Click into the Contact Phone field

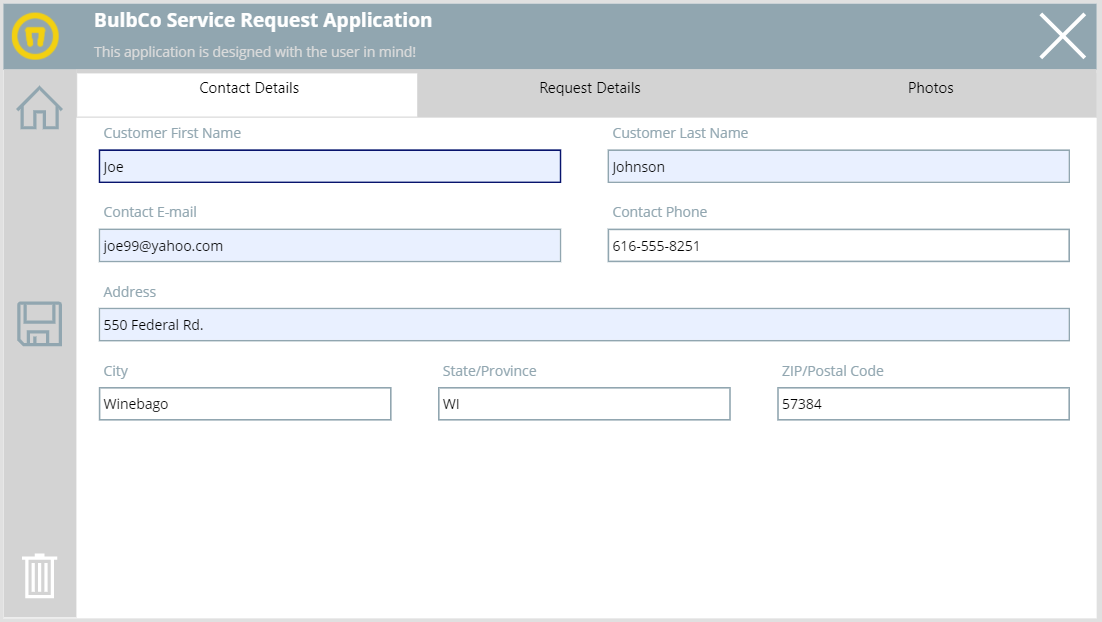click(838, 245)
